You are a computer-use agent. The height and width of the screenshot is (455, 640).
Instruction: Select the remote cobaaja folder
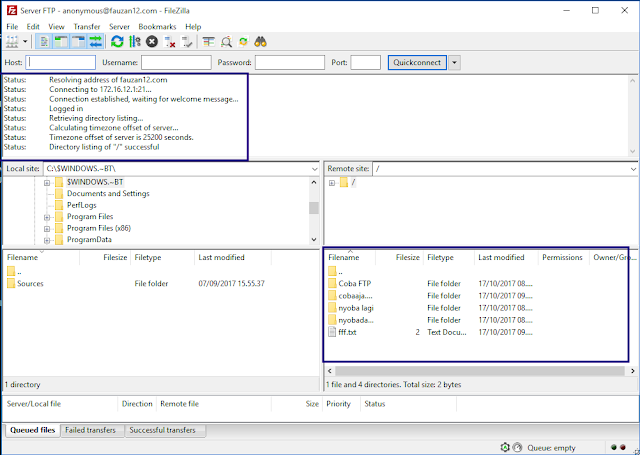tap(355, 295)
